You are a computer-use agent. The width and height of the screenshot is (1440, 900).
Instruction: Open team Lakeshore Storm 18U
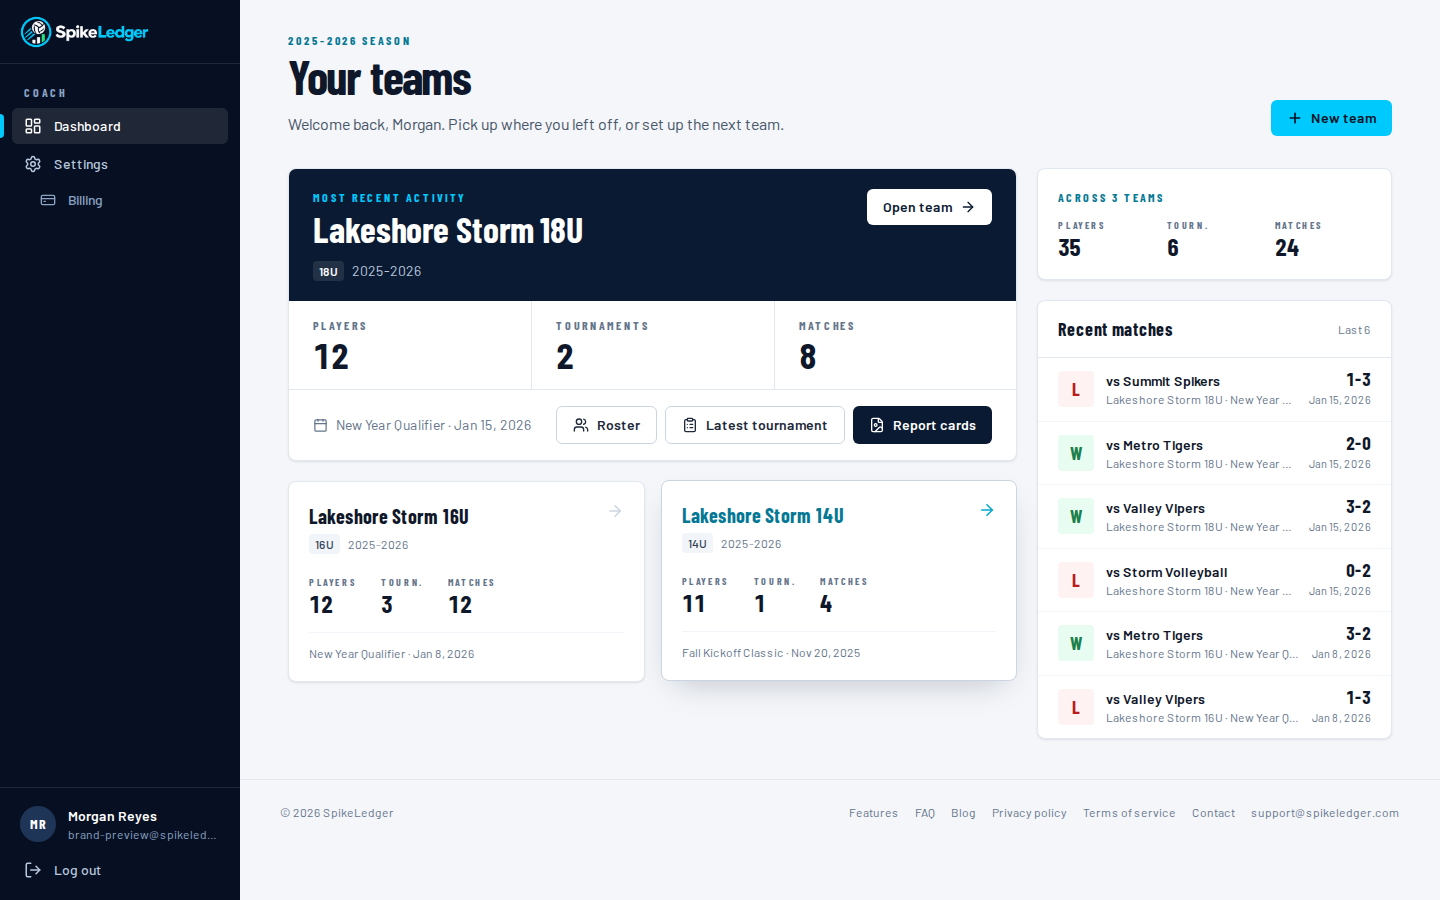coord(929,207)
